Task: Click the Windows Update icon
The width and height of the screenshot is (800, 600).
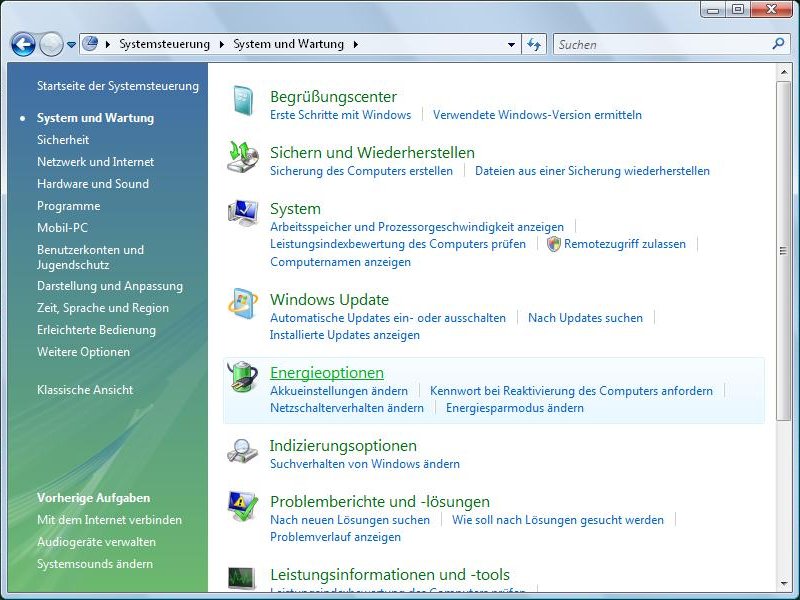Action: (x=243, y=304)
